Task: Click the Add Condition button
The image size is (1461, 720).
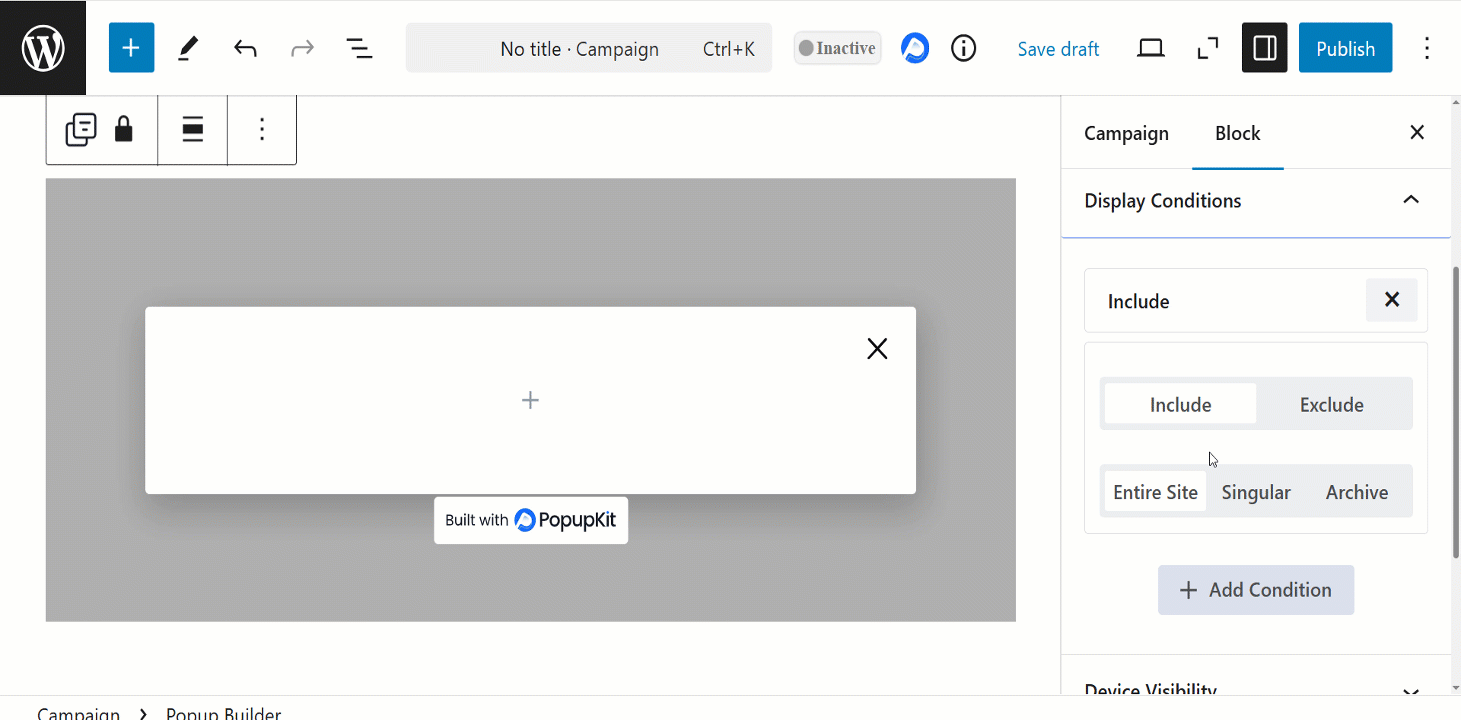Action: point(1256,590)
